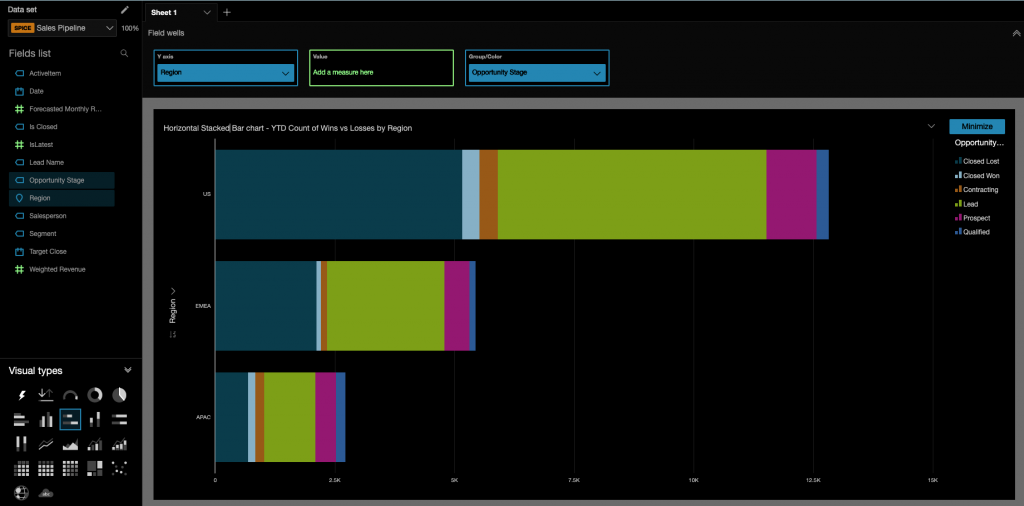1024x506 pixels.
Task: Click the Minimize button
Action: tap(976, 126)
